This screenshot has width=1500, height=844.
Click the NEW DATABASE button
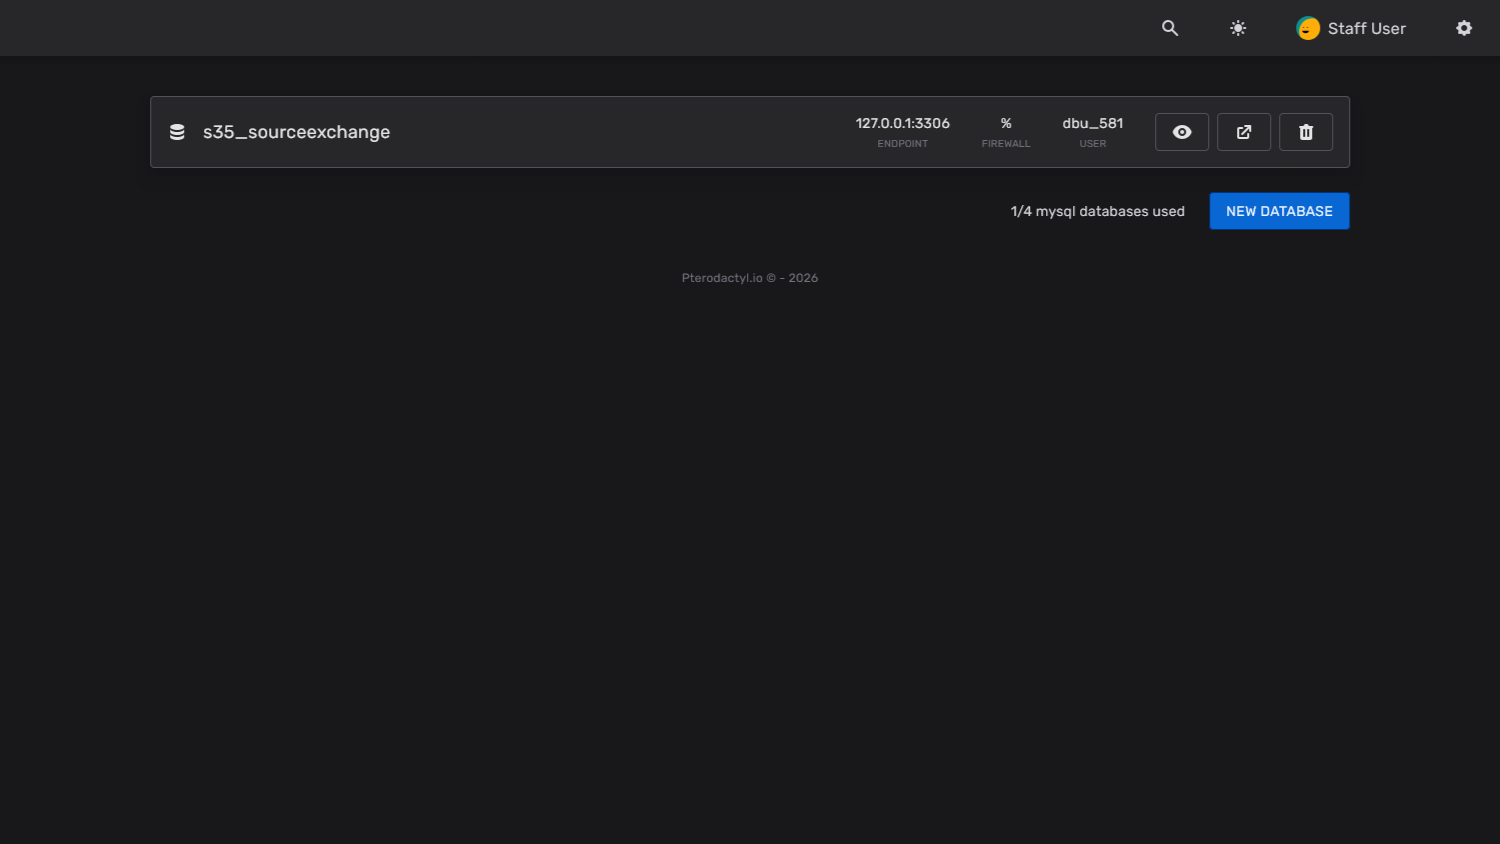click(x=1279, y=211)
